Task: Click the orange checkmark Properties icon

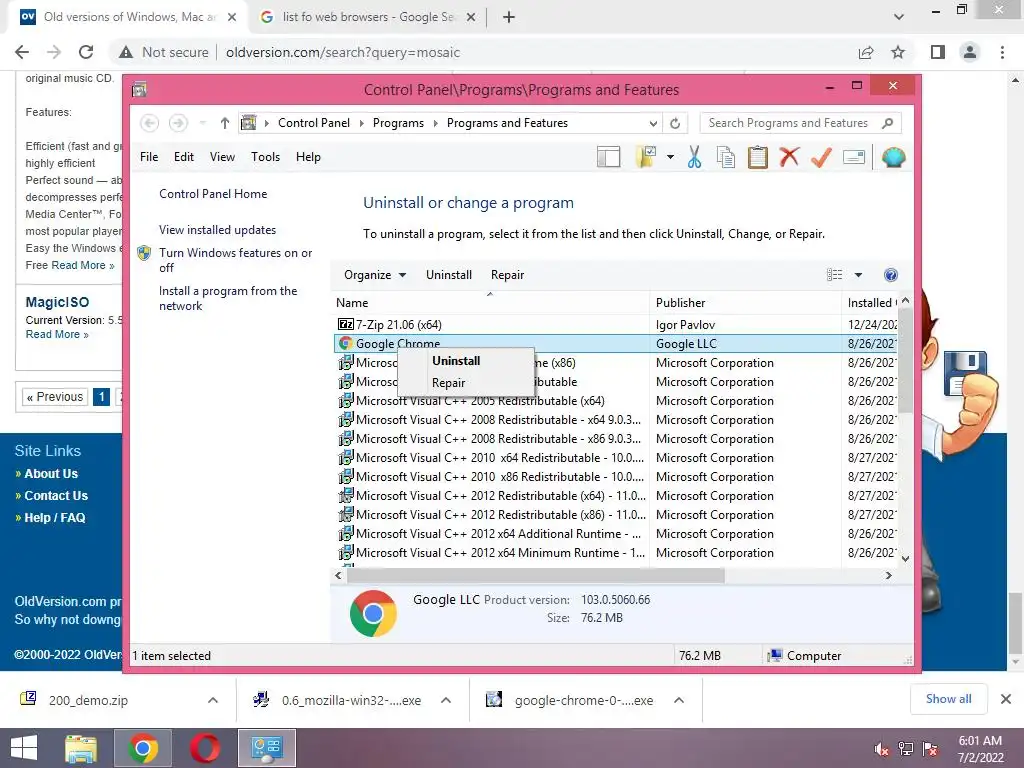Action: pos(821,157)
